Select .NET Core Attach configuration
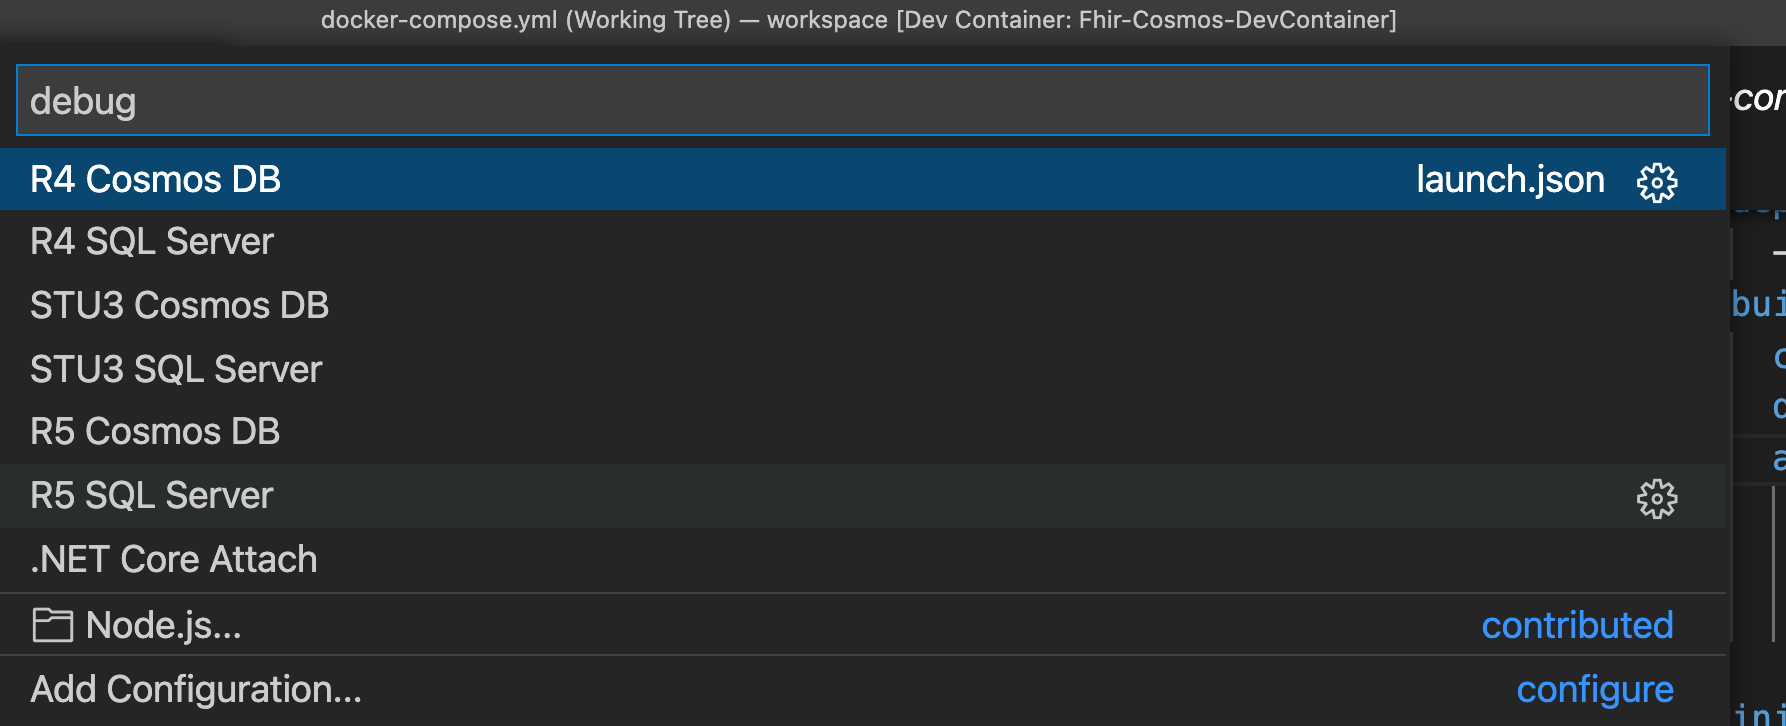Viewport: 1786px width, 726px height. (863, 560)
